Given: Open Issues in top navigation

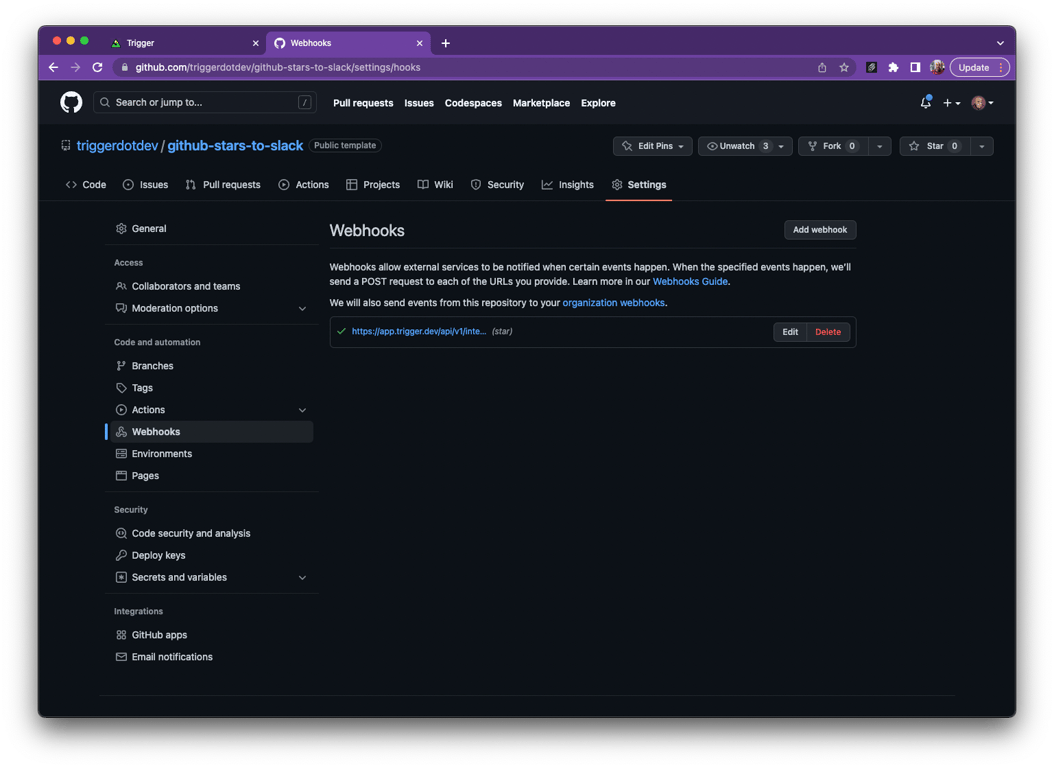Looking at the screenshot, I should (x=419, y=103).
